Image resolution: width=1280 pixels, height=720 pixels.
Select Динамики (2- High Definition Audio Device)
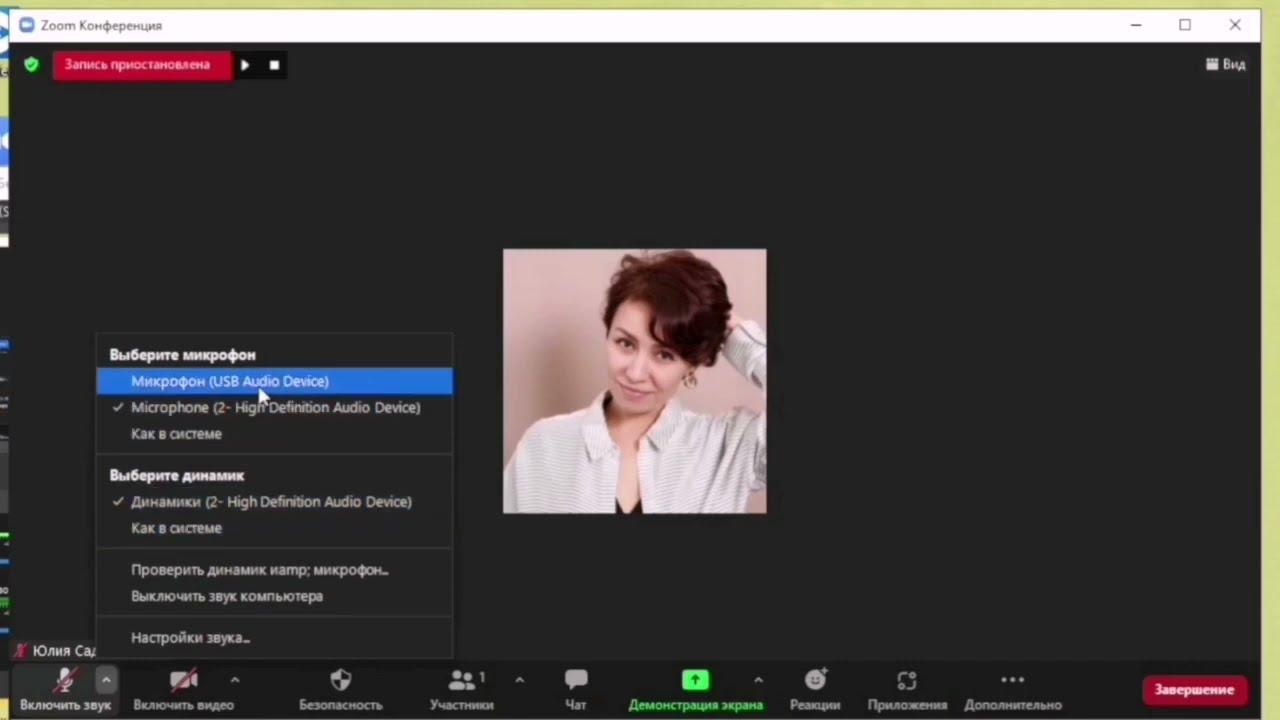click(274, 502)
